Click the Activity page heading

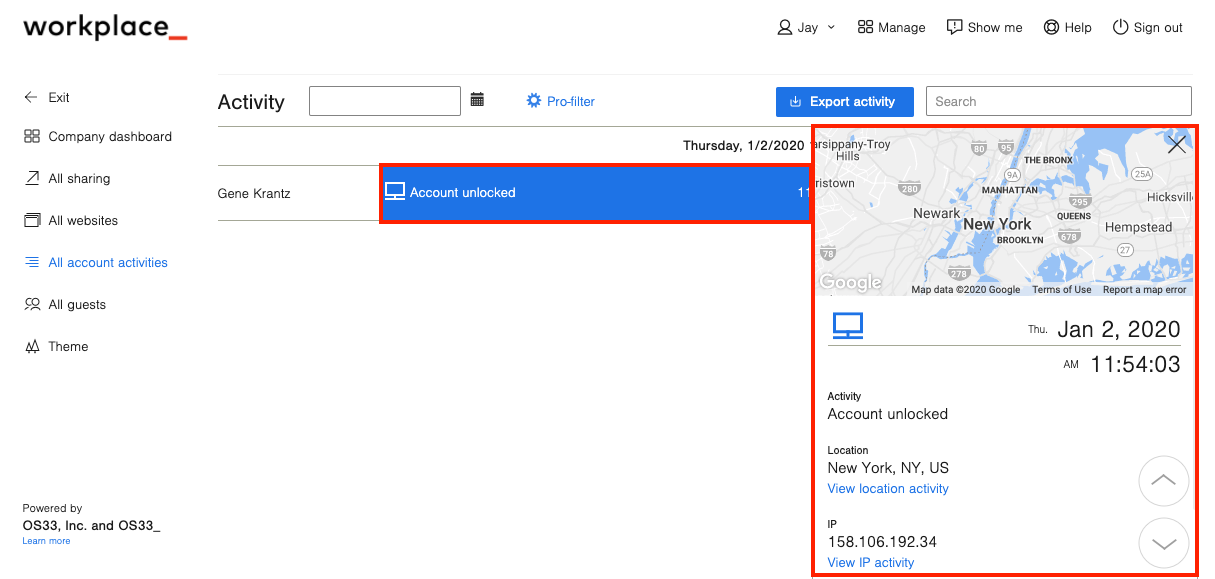[251, 102]
